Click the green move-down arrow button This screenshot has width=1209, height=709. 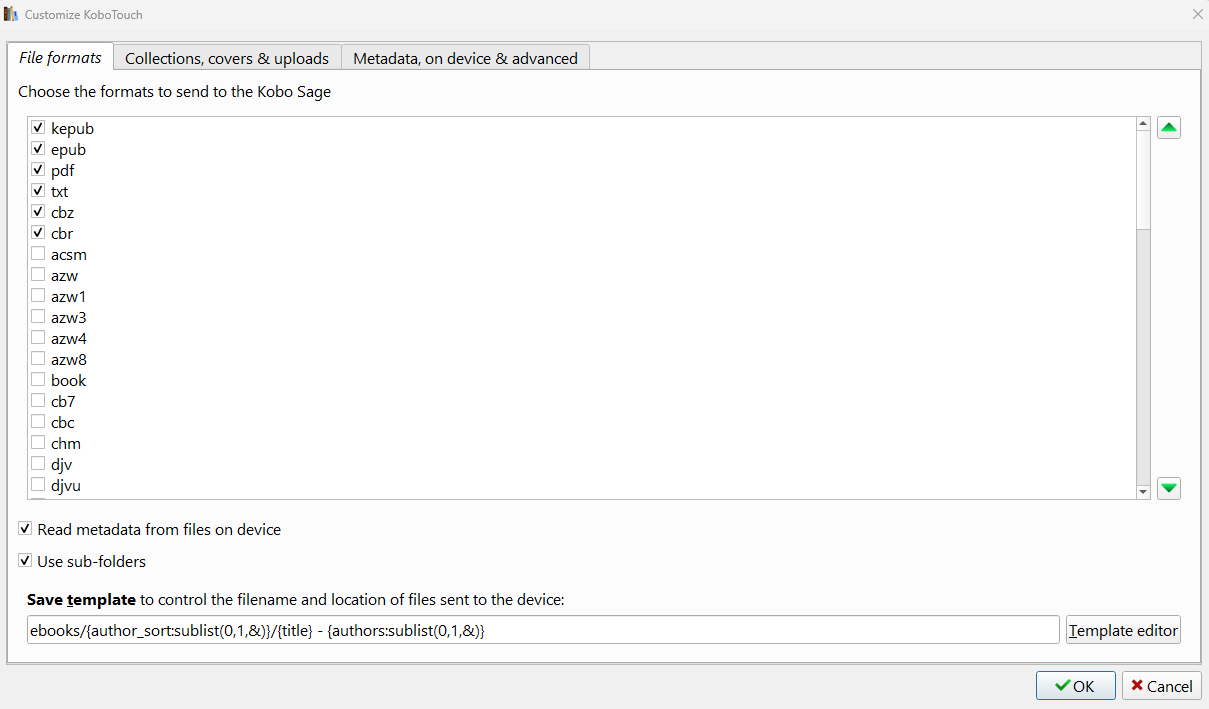tap(1169, 488)
